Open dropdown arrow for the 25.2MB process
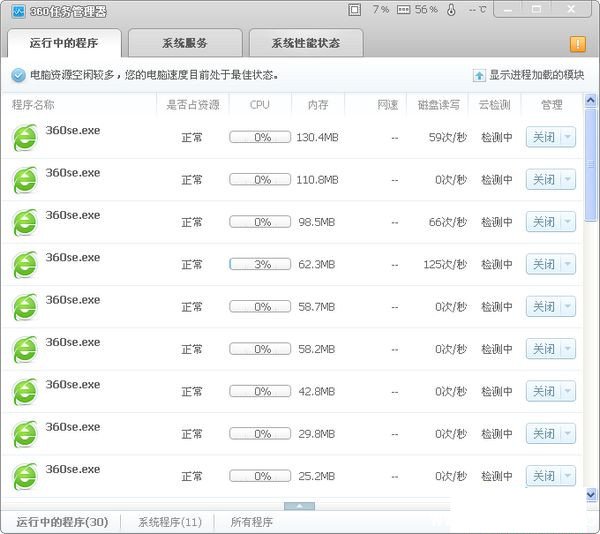 [x=567, y=476]
